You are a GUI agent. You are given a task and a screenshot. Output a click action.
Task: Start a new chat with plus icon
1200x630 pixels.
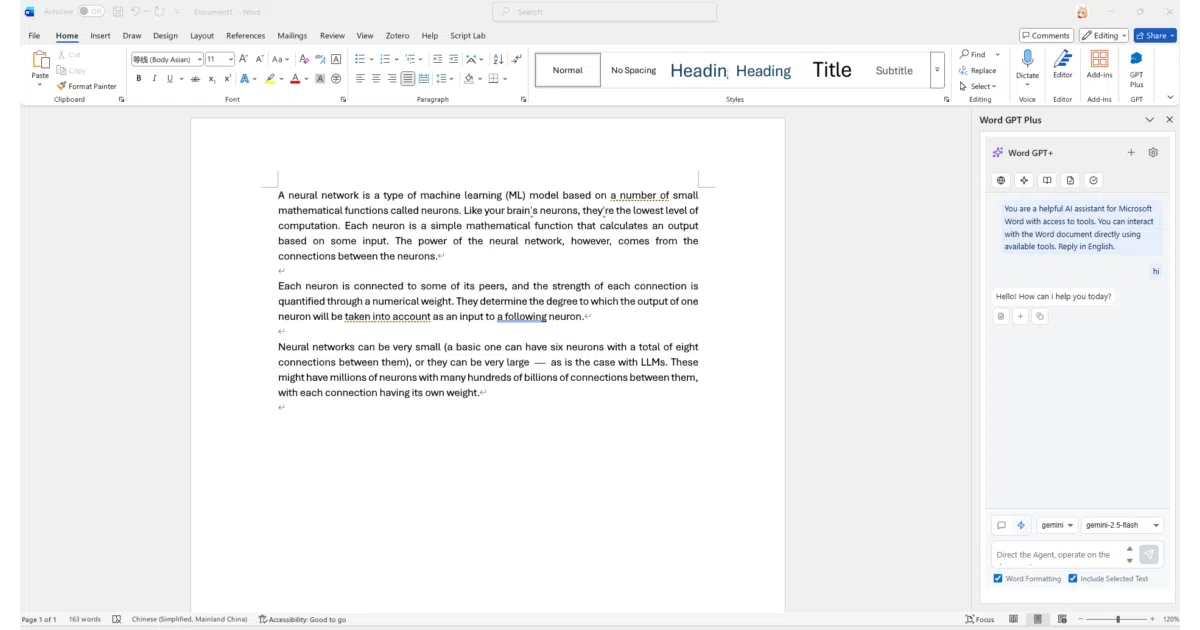pyautogui.click(x=1131, y=153)
